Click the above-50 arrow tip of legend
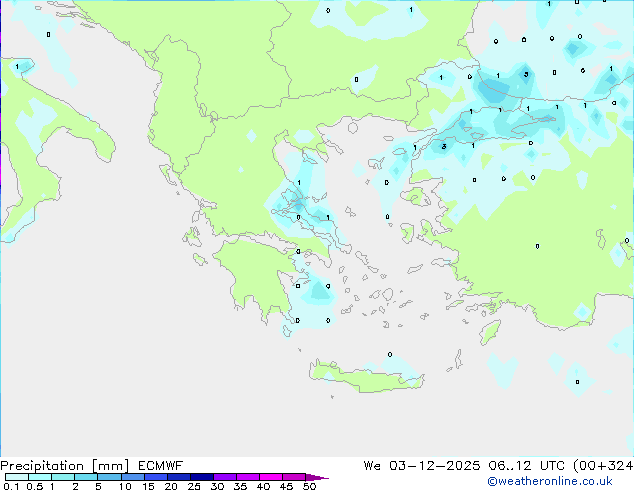This screenshot has height=490, width=634. tap(317, 477)
